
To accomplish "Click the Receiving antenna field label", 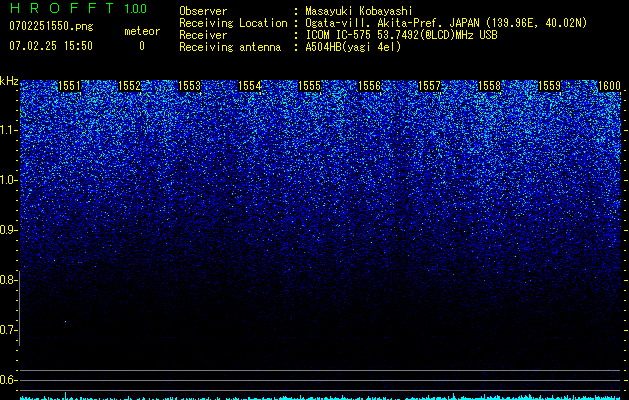I will point(230,47).
